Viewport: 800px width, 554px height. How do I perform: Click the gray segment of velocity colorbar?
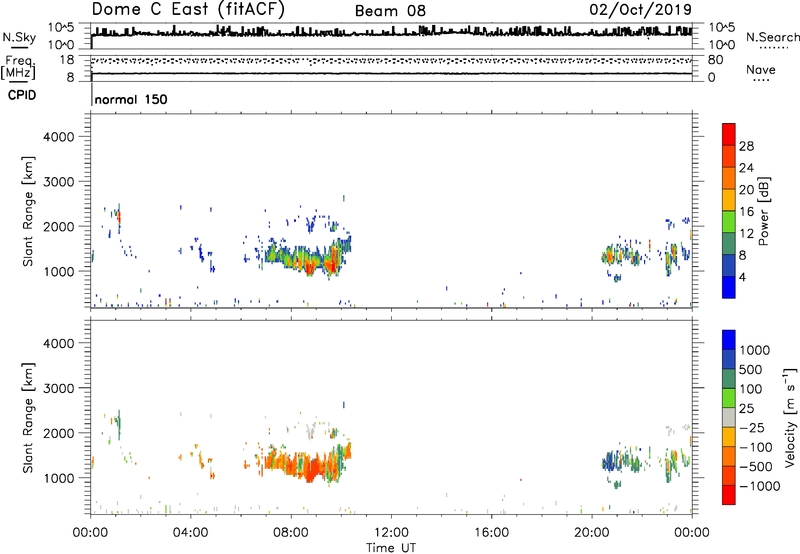click(729, 417)
